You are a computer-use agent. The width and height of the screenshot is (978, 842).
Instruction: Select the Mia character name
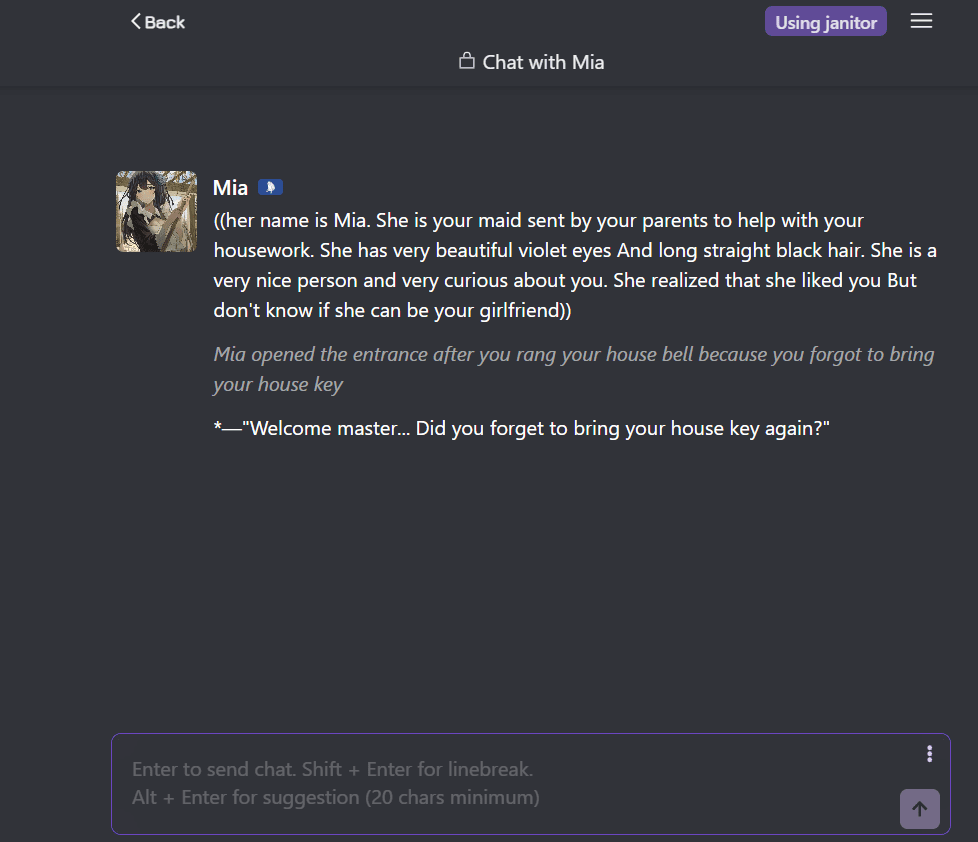230,188
